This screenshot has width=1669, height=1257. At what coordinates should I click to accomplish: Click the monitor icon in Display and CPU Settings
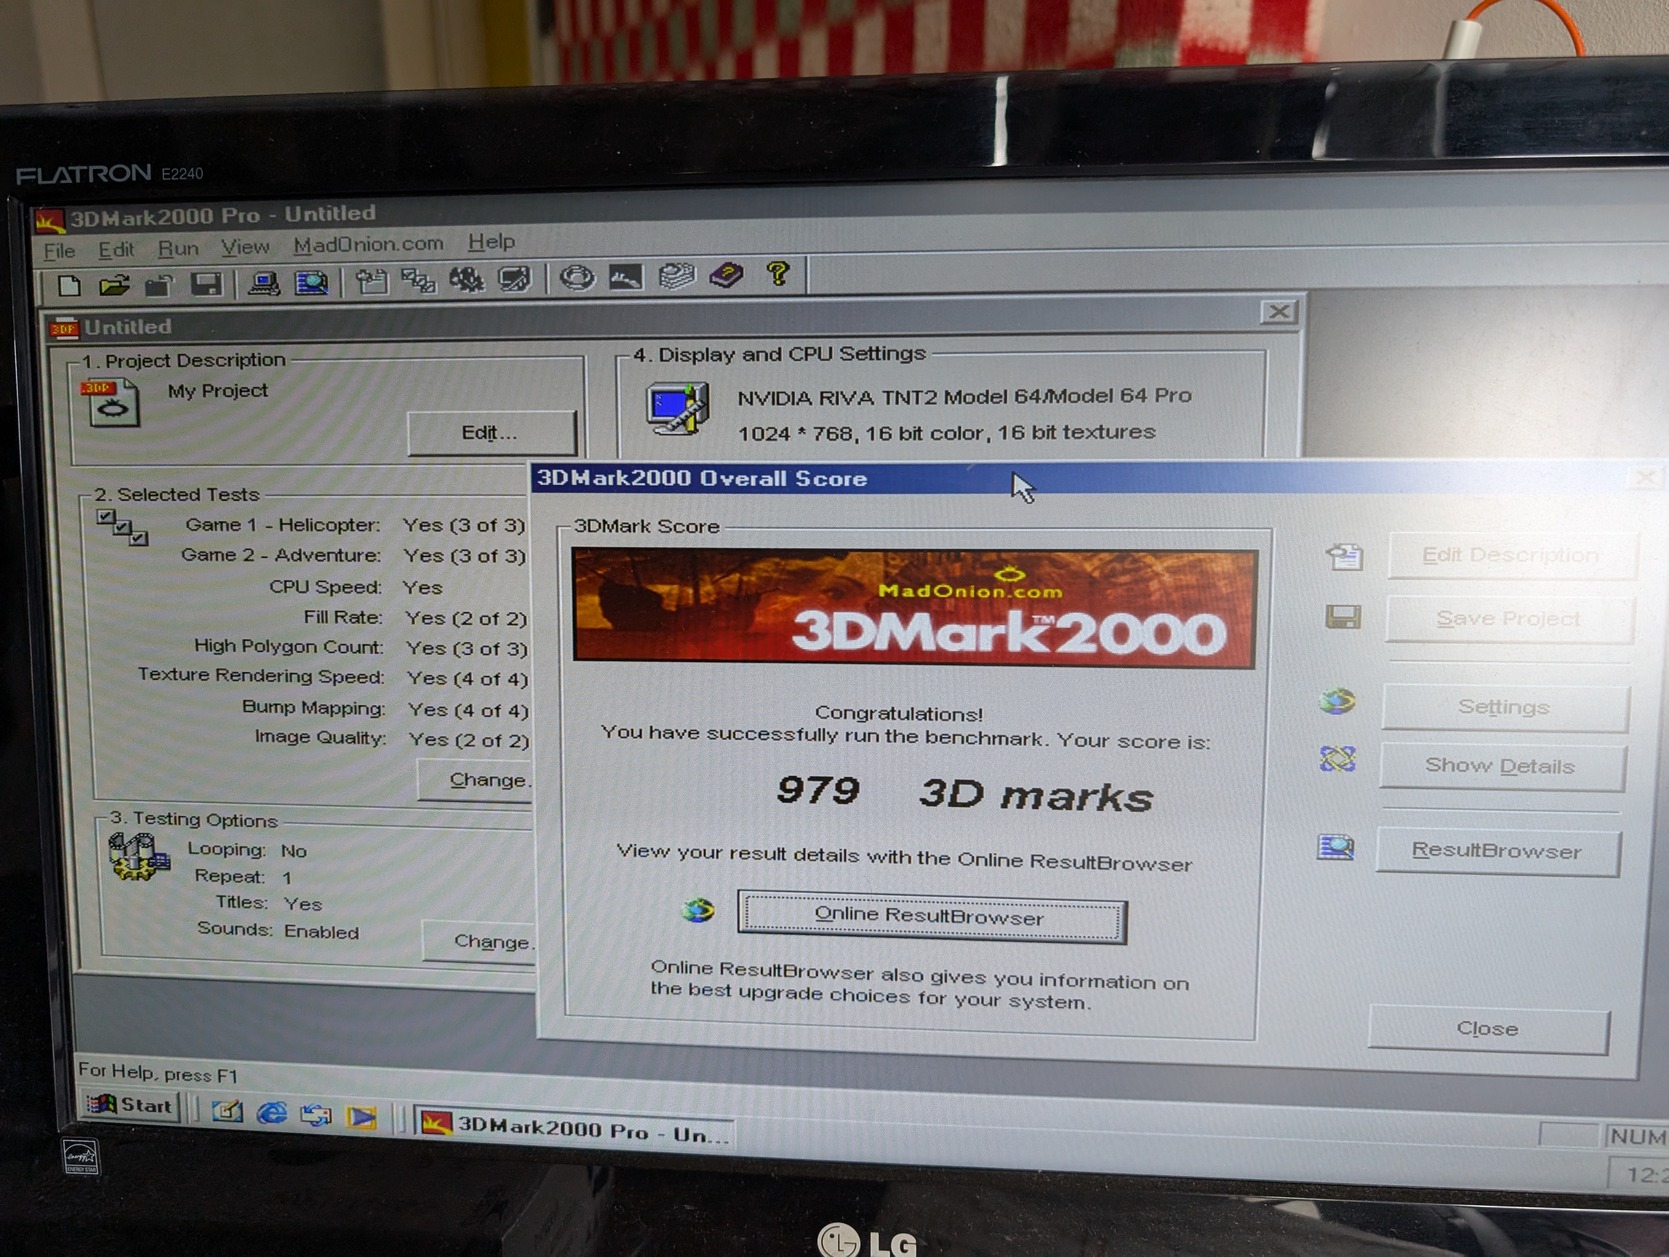677,408
